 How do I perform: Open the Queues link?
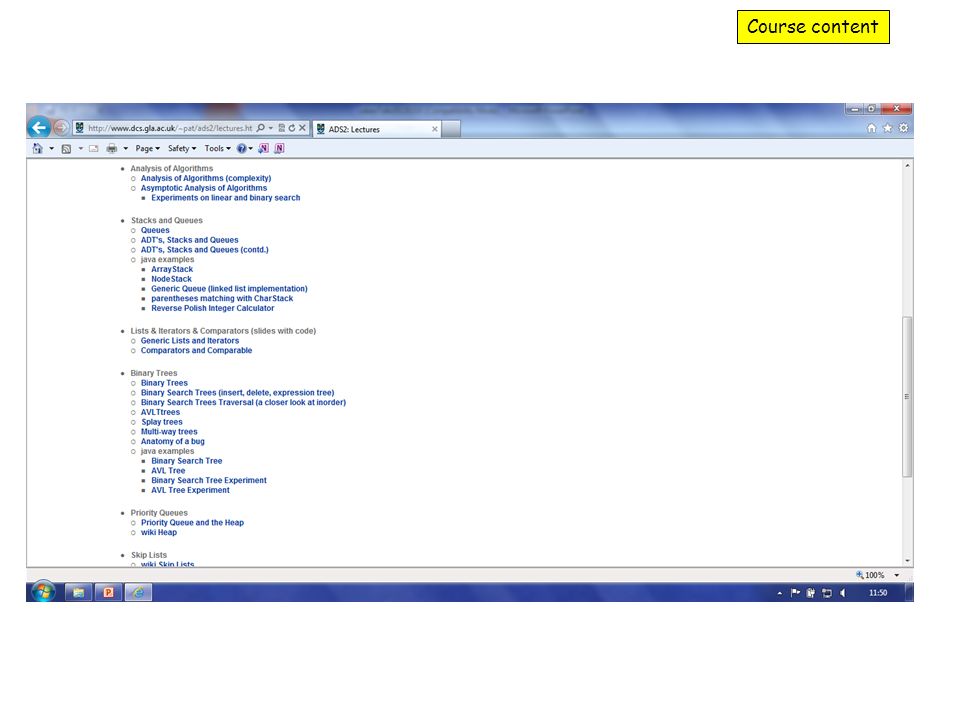[x=155, y=230]
